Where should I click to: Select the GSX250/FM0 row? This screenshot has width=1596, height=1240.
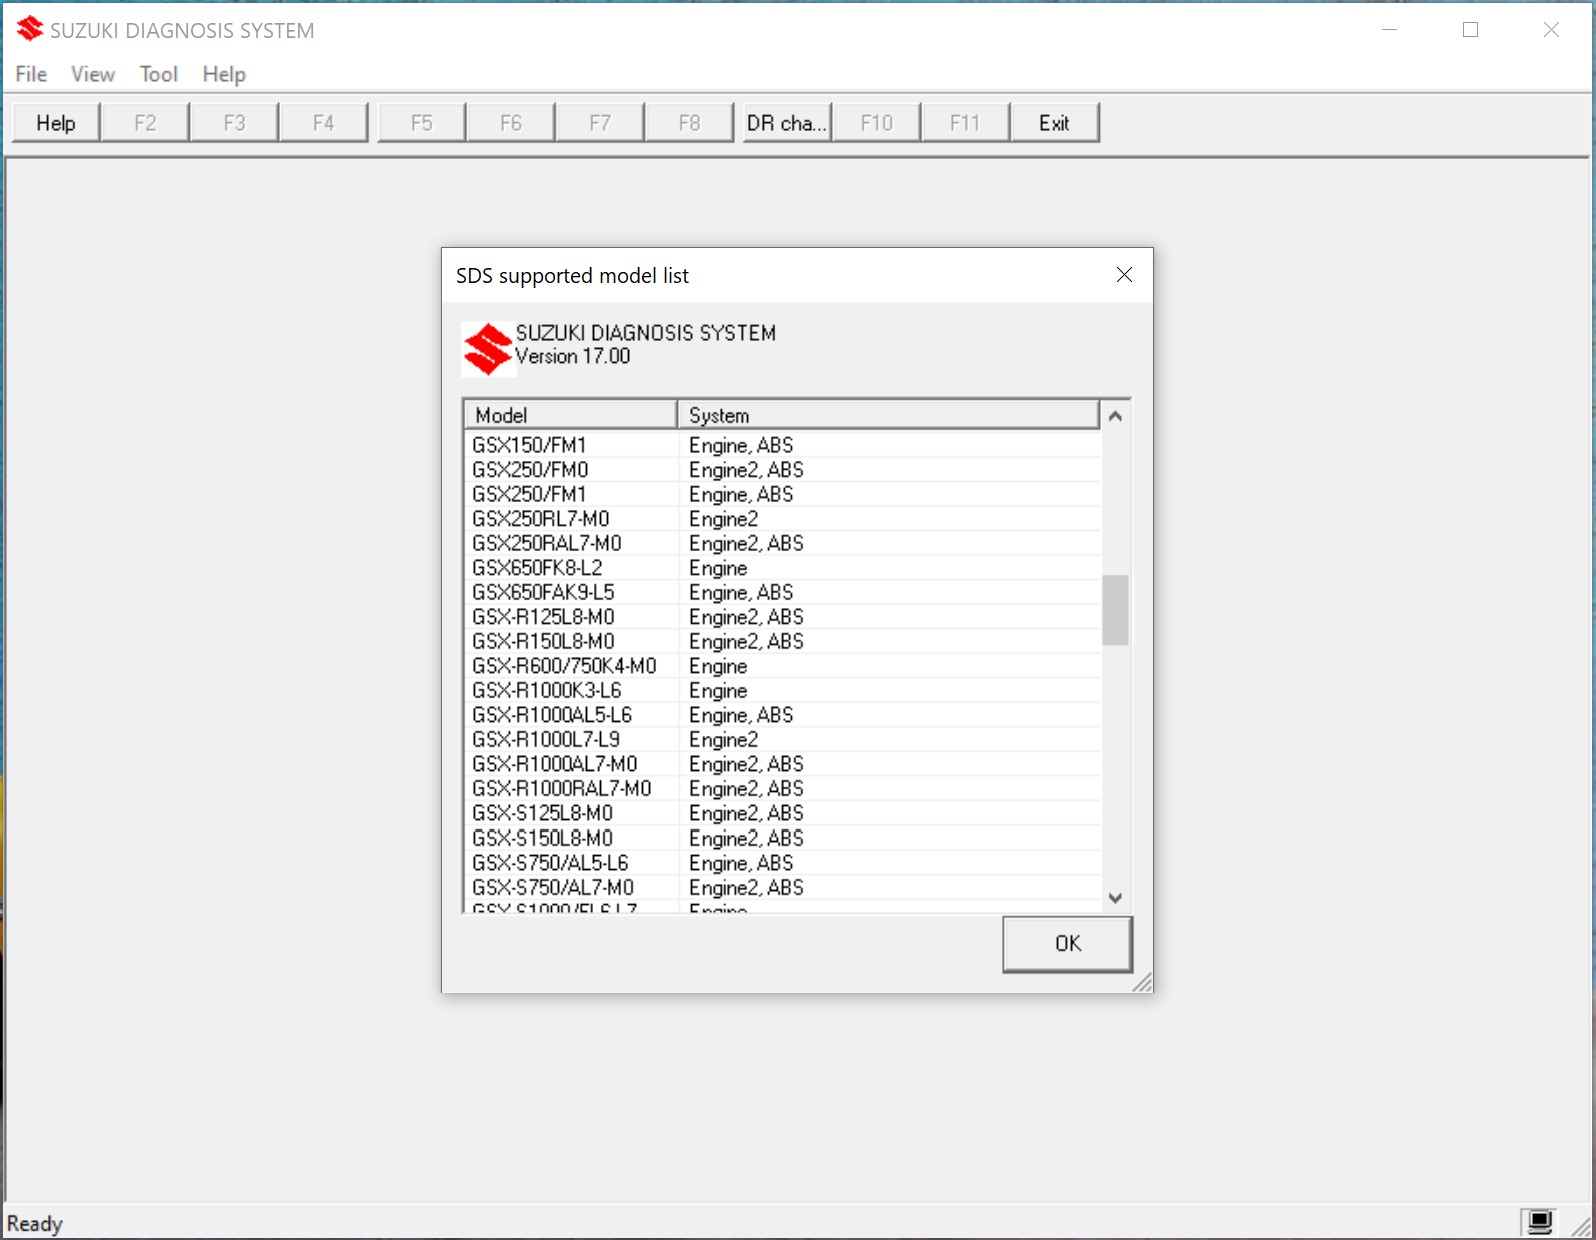[783, 470]
